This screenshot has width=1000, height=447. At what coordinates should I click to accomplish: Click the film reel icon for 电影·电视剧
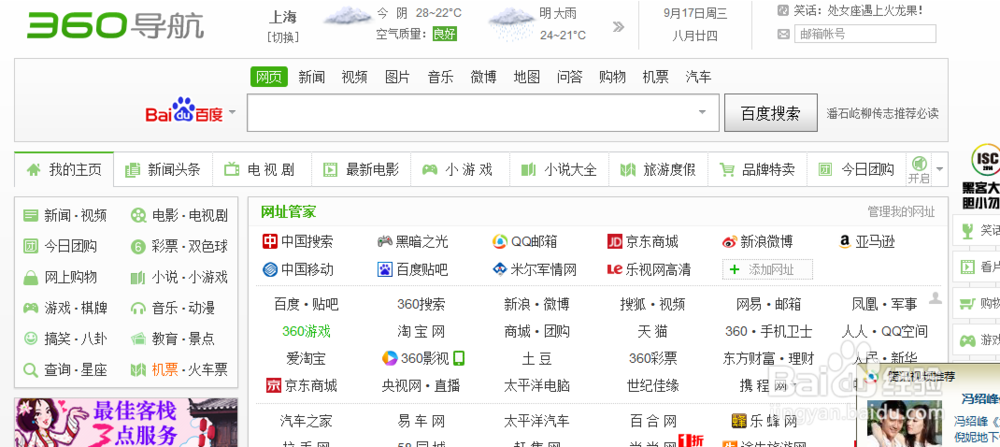point(138,216)
